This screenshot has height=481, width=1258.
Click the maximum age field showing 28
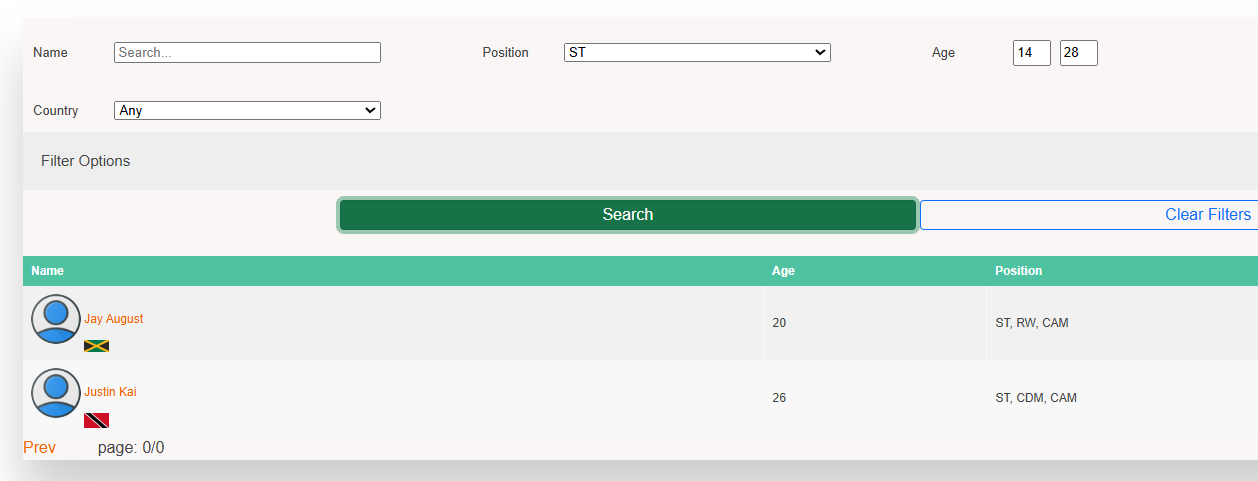1078,53
